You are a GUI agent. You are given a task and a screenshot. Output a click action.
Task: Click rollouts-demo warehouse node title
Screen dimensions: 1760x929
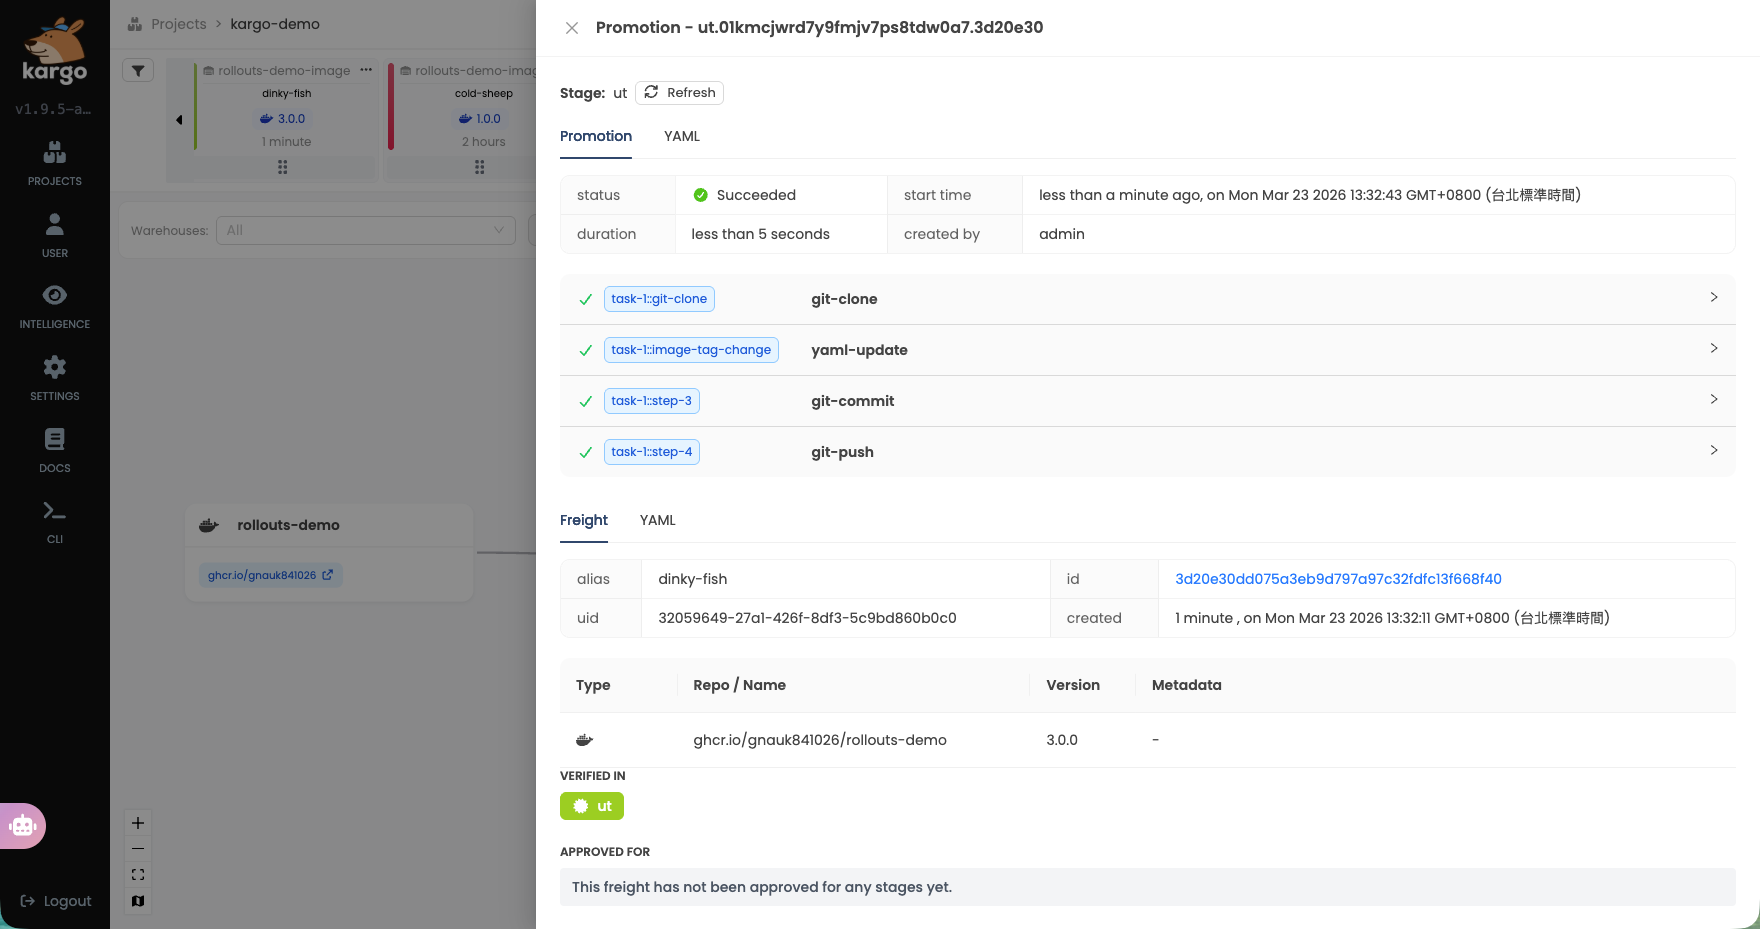[x=288, y=525]
